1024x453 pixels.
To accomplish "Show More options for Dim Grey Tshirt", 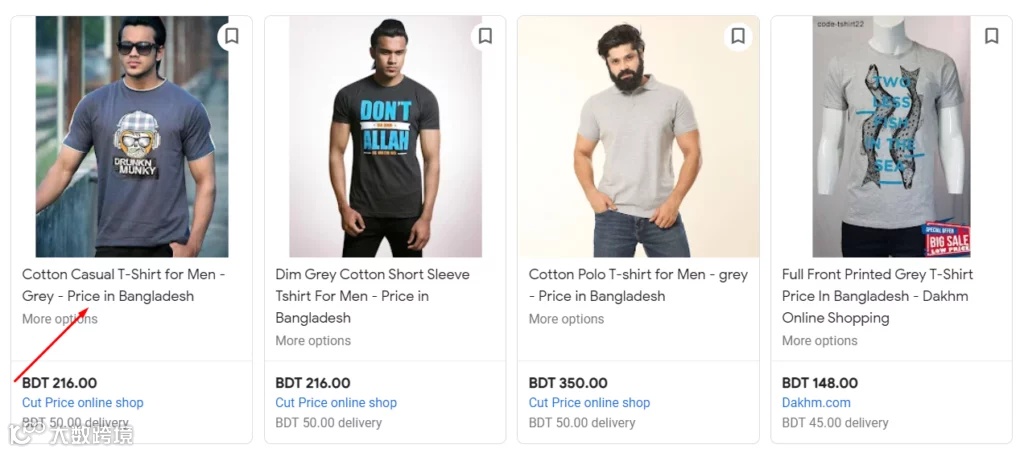I will [313, 341].
